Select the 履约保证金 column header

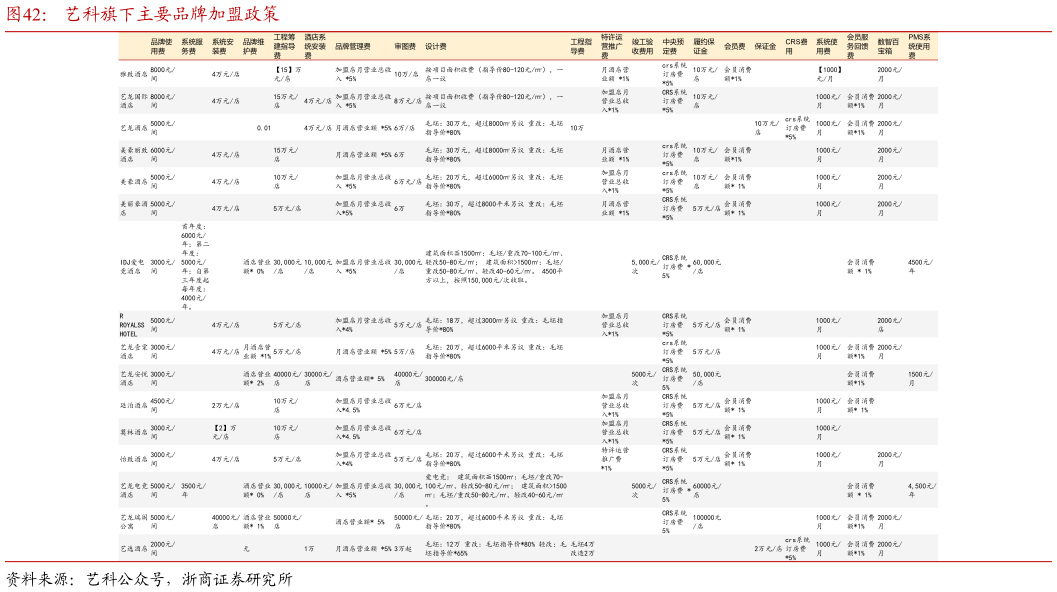(x=704, y=46)
